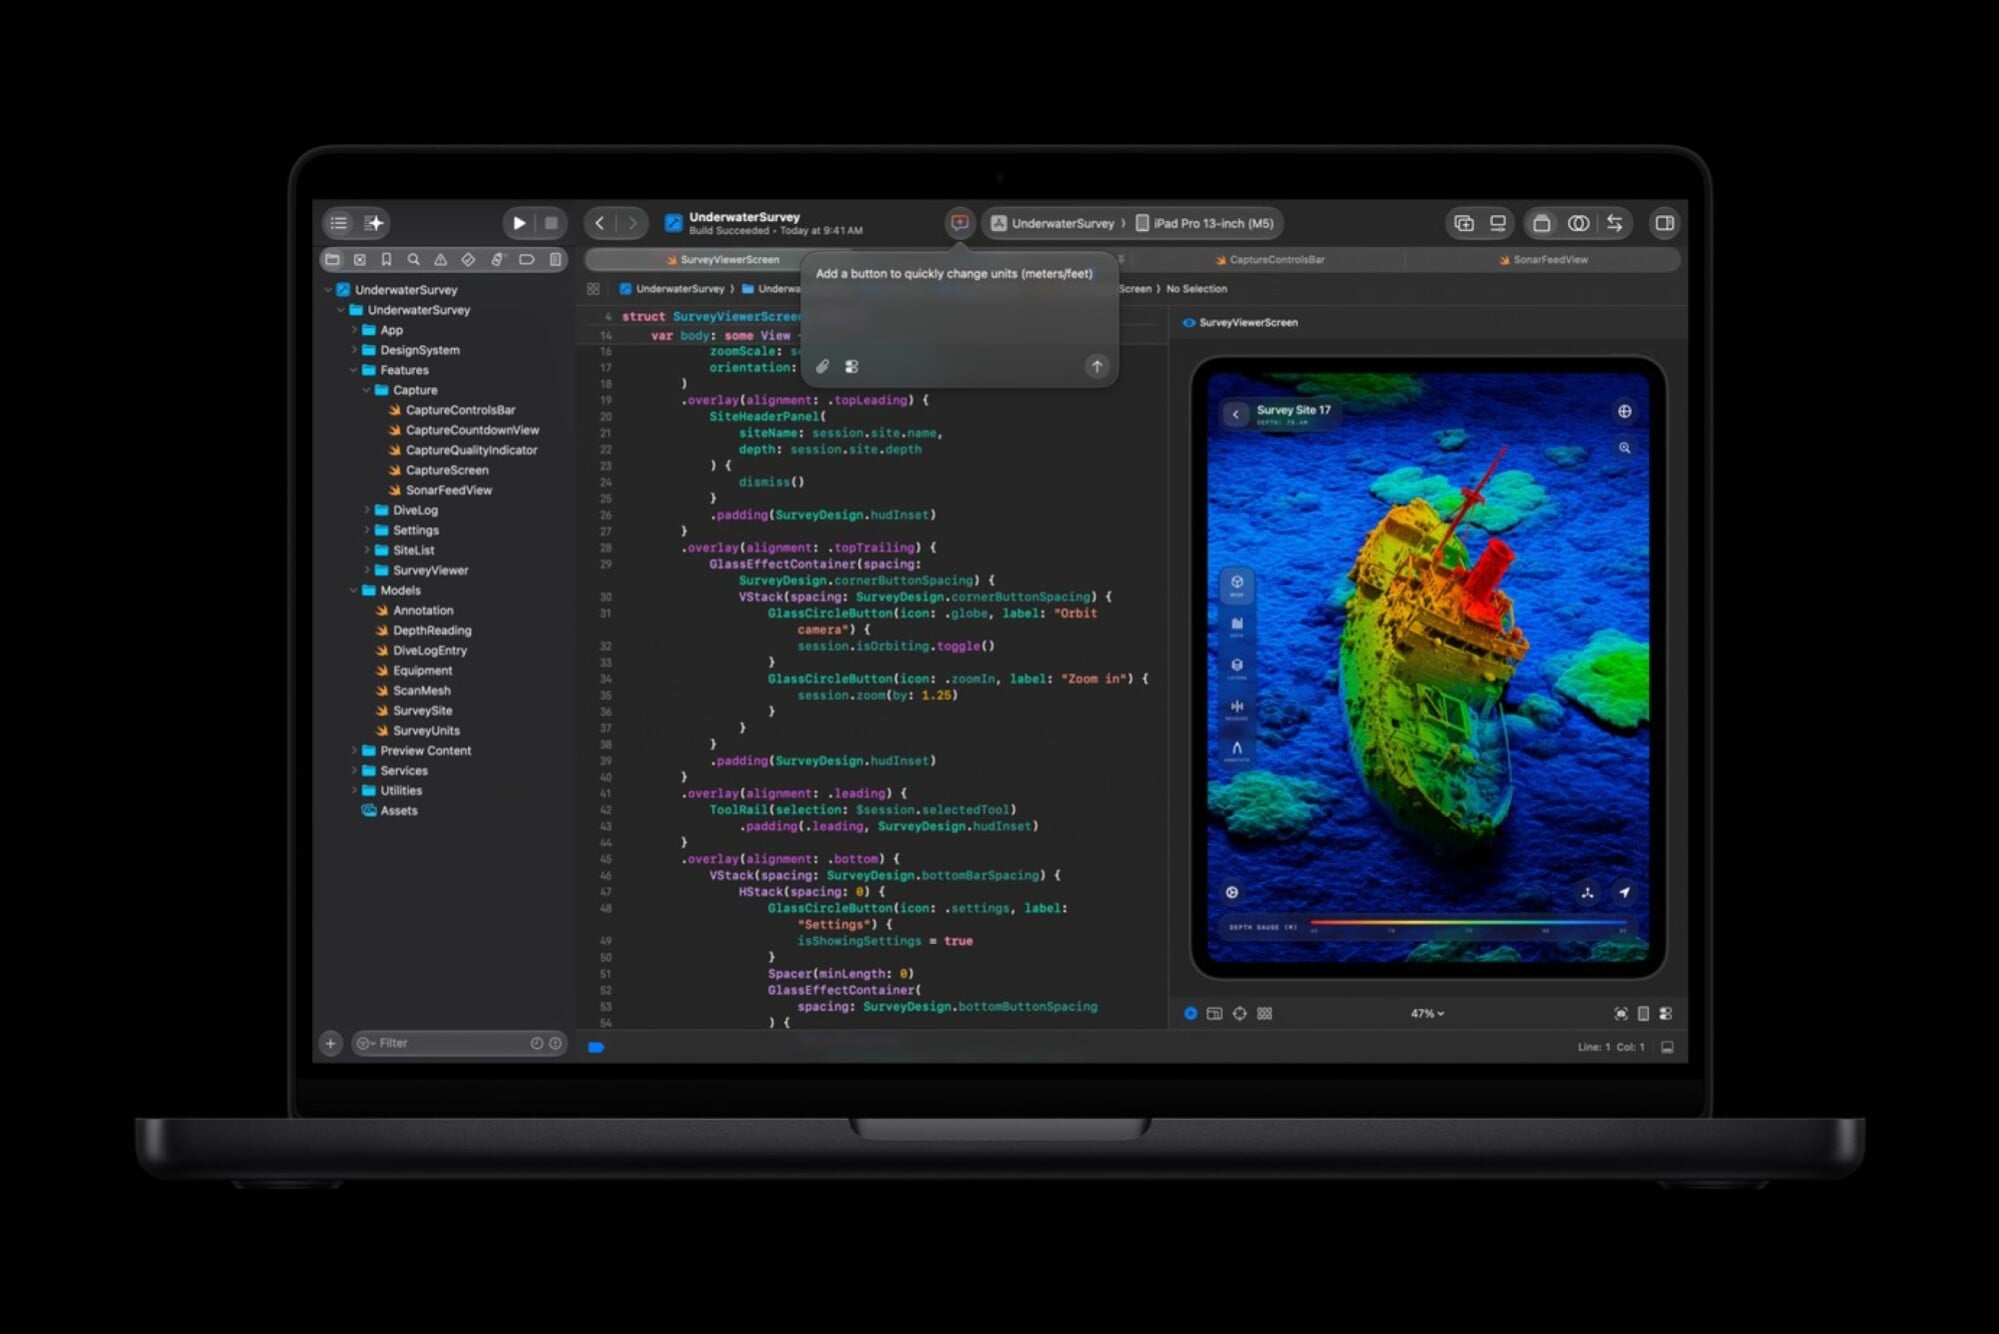Open the bookmark navigator
Viewport: 1999px width, 1334px height.
386,260
